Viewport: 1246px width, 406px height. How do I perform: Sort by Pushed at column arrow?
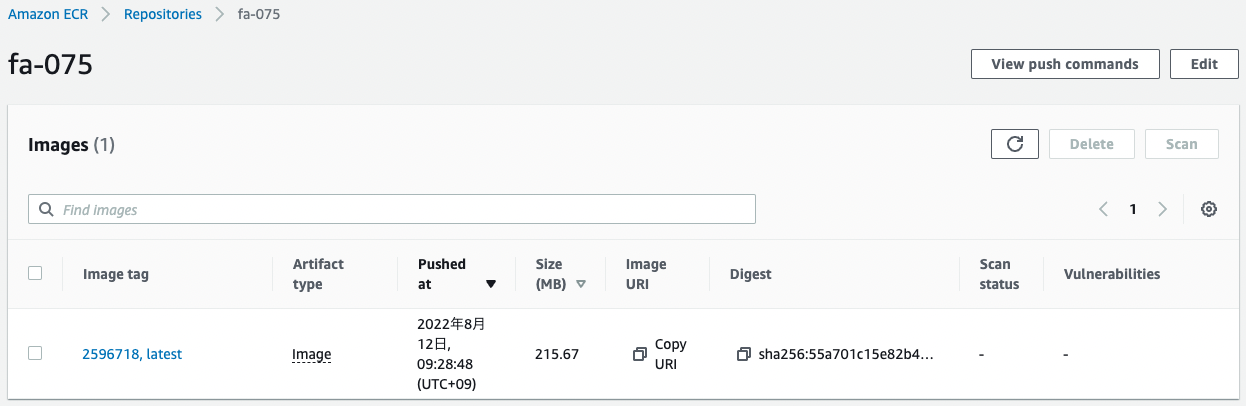[491, 284]
